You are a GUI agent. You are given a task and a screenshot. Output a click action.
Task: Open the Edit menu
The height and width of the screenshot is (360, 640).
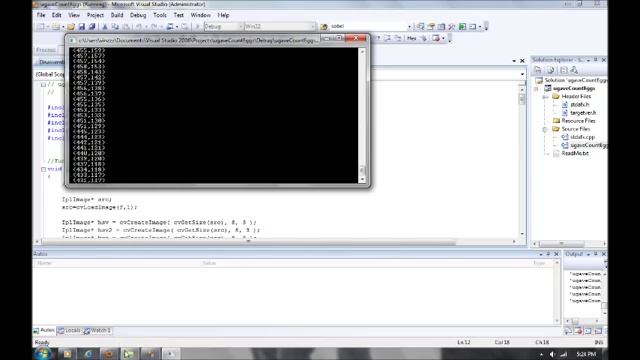coord(56,15)
